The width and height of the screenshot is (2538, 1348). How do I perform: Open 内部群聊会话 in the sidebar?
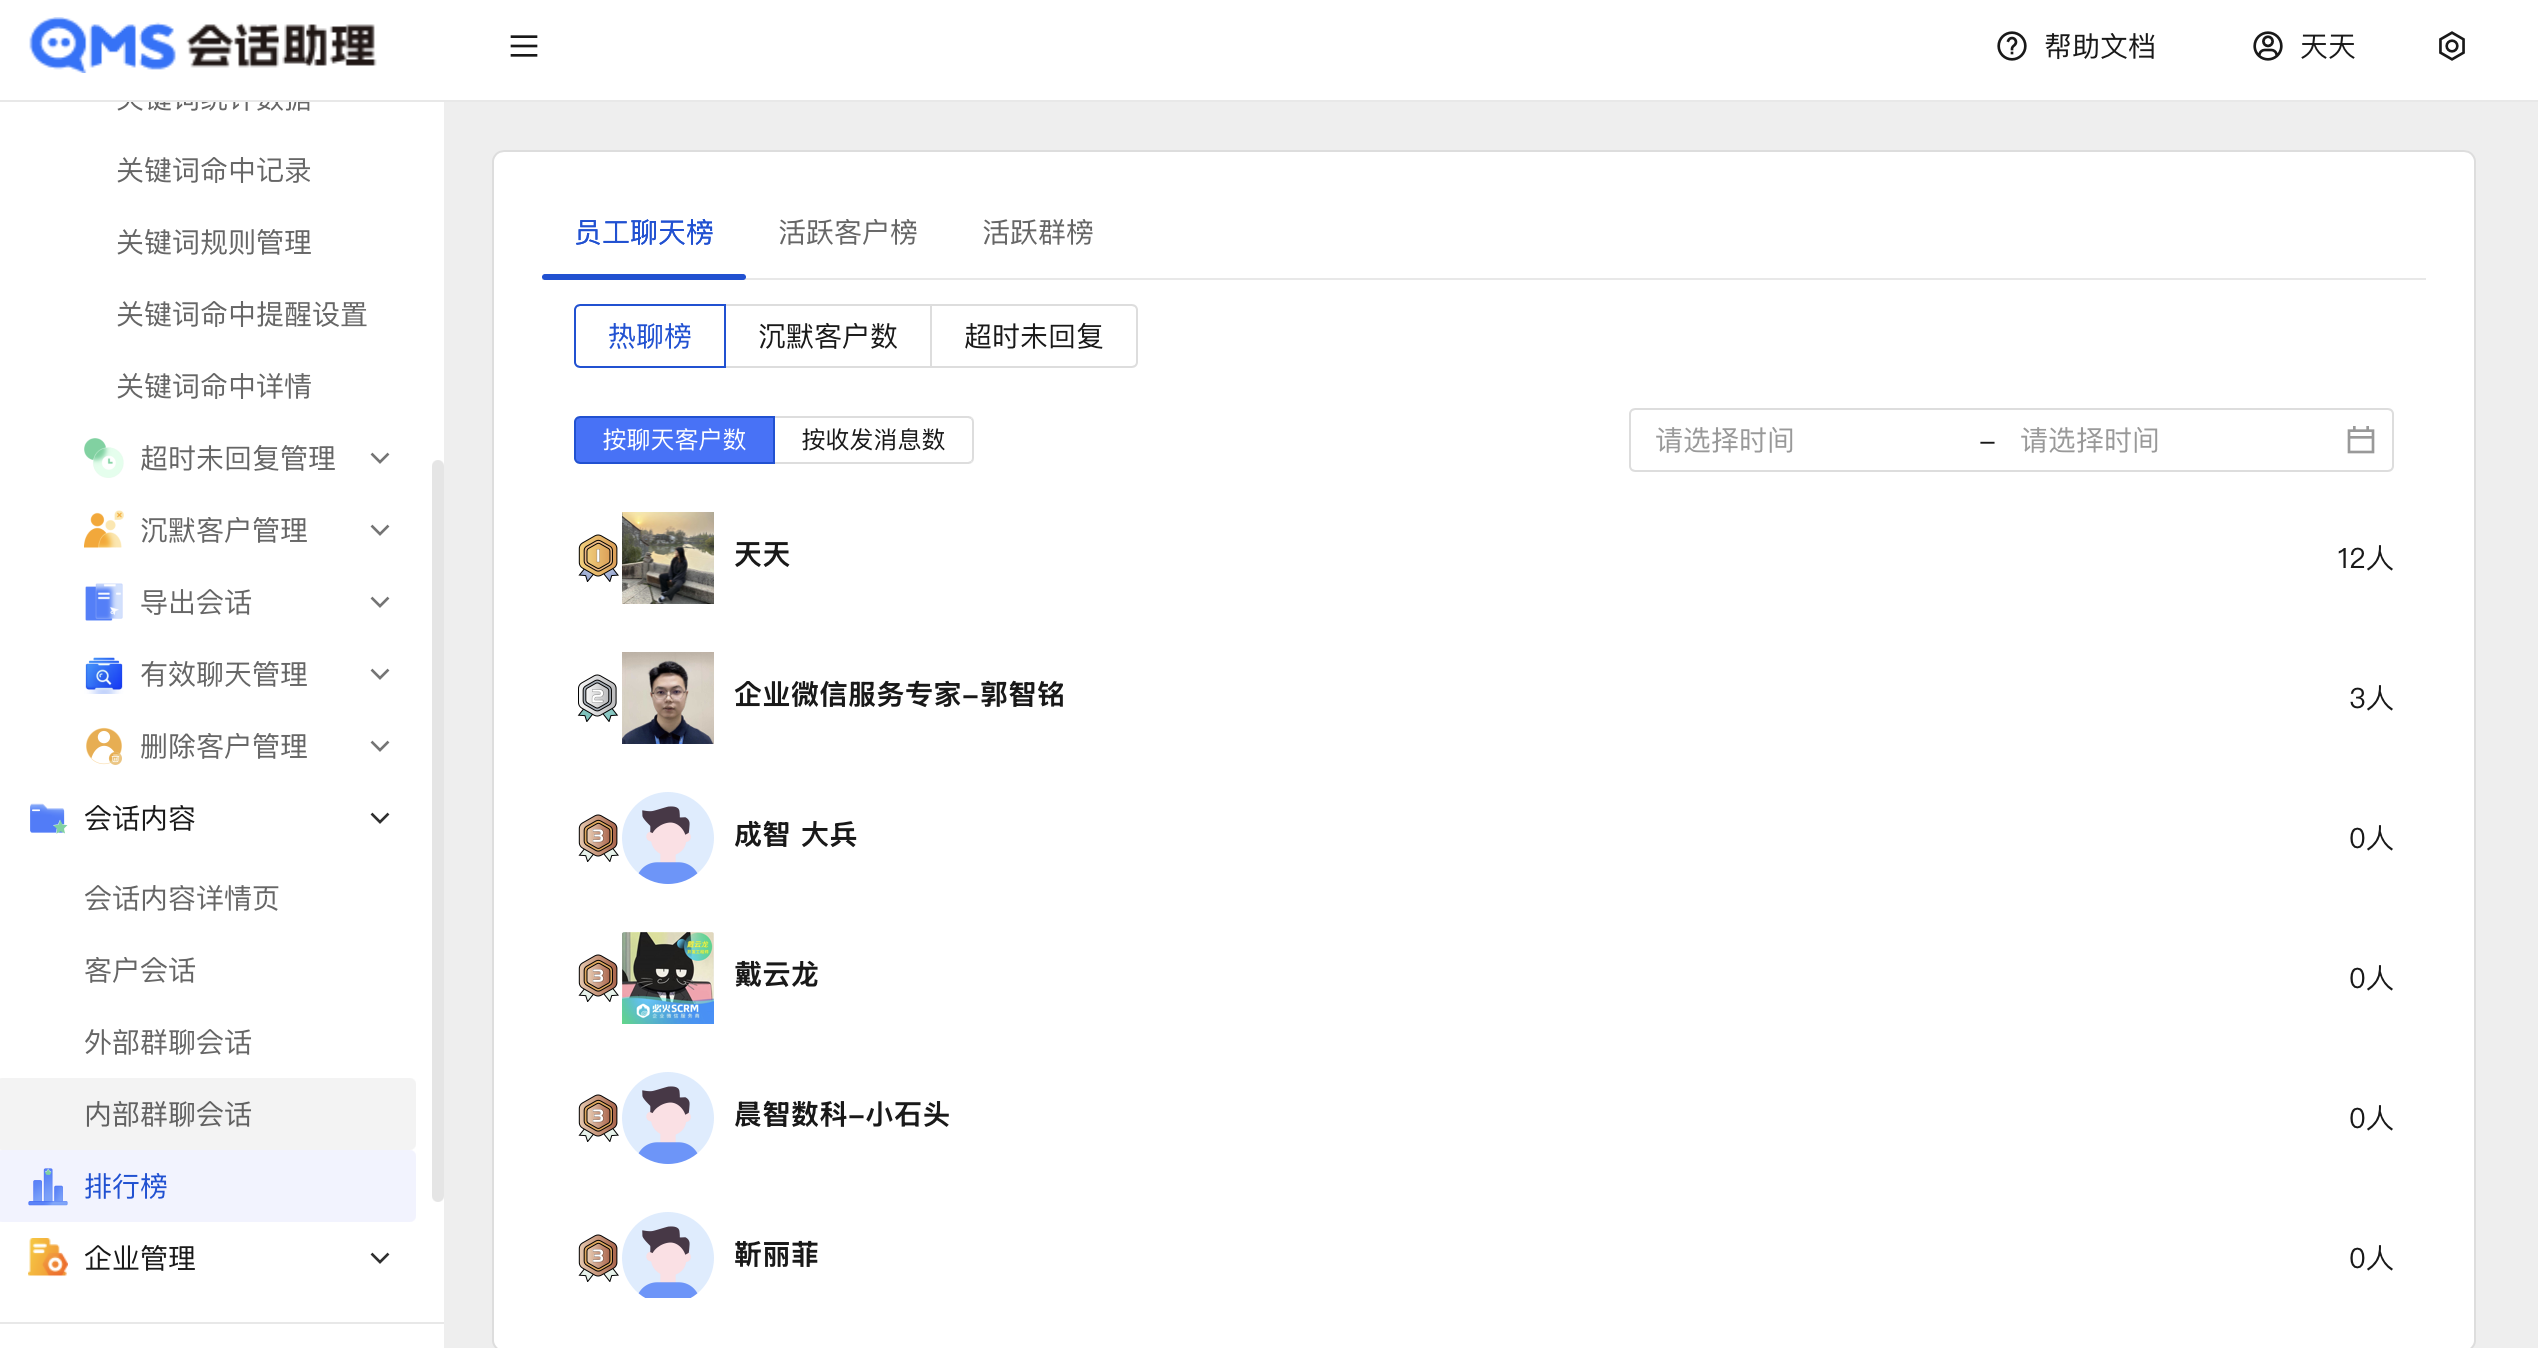click(208, 1114)
